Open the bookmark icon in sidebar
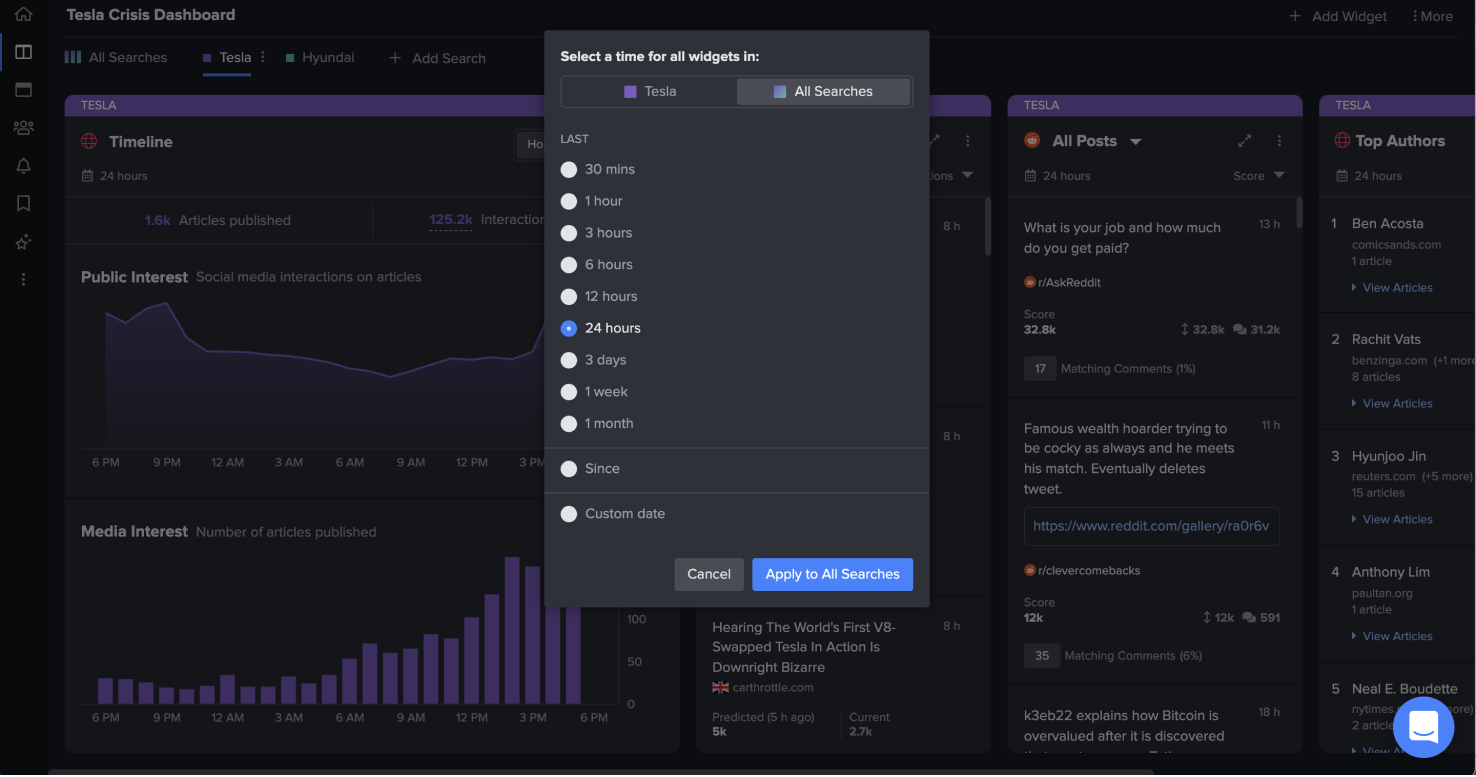The image size is (1476, 777). click(23, 204)
